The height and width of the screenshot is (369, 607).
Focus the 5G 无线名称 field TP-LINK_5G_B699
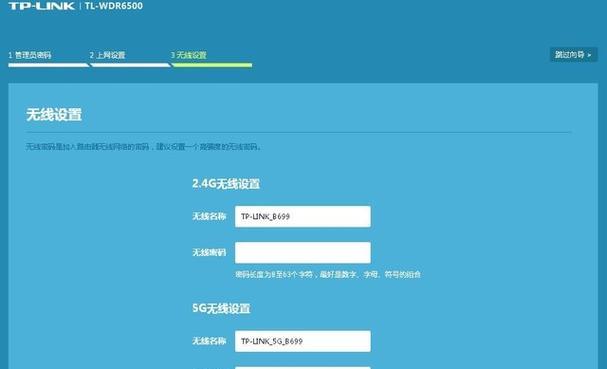(303, 341)
